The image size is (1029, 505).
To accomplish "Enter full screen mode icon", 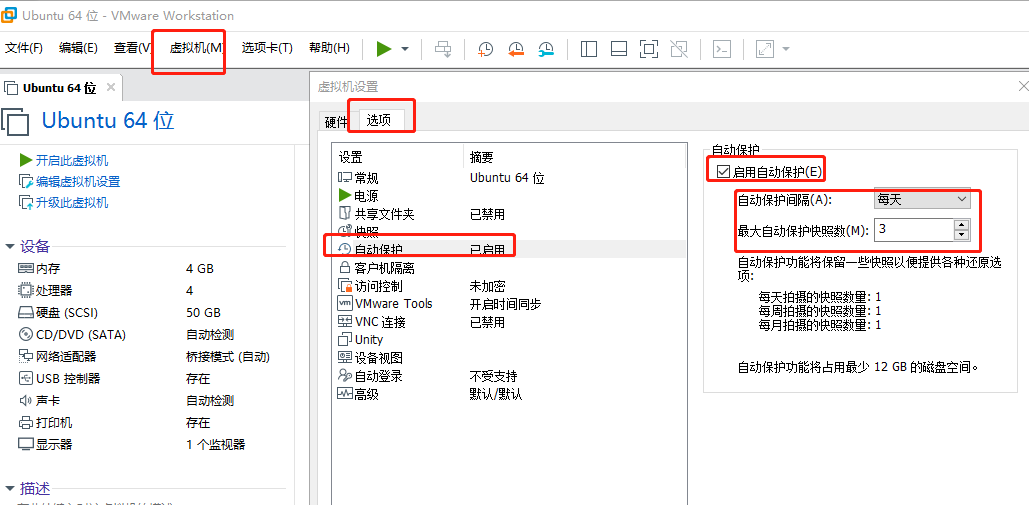I will 648,49.
